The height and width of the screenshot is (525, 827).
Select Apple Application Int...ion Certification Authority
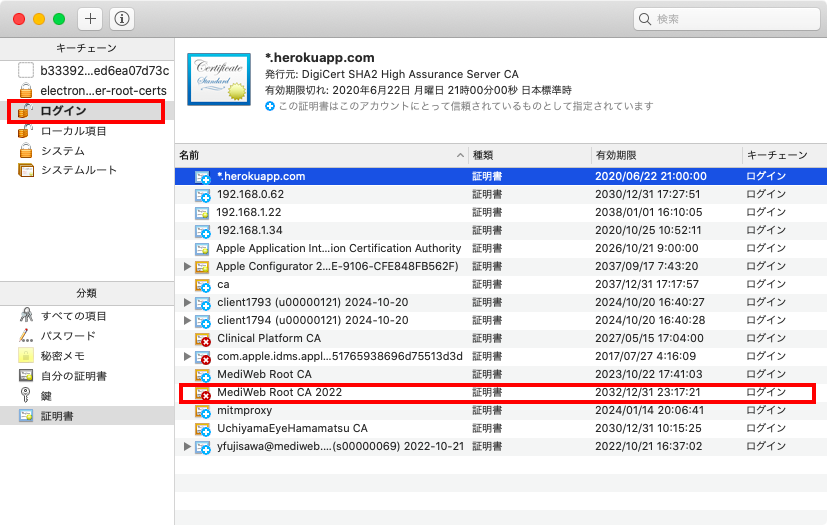coord(501,248)
